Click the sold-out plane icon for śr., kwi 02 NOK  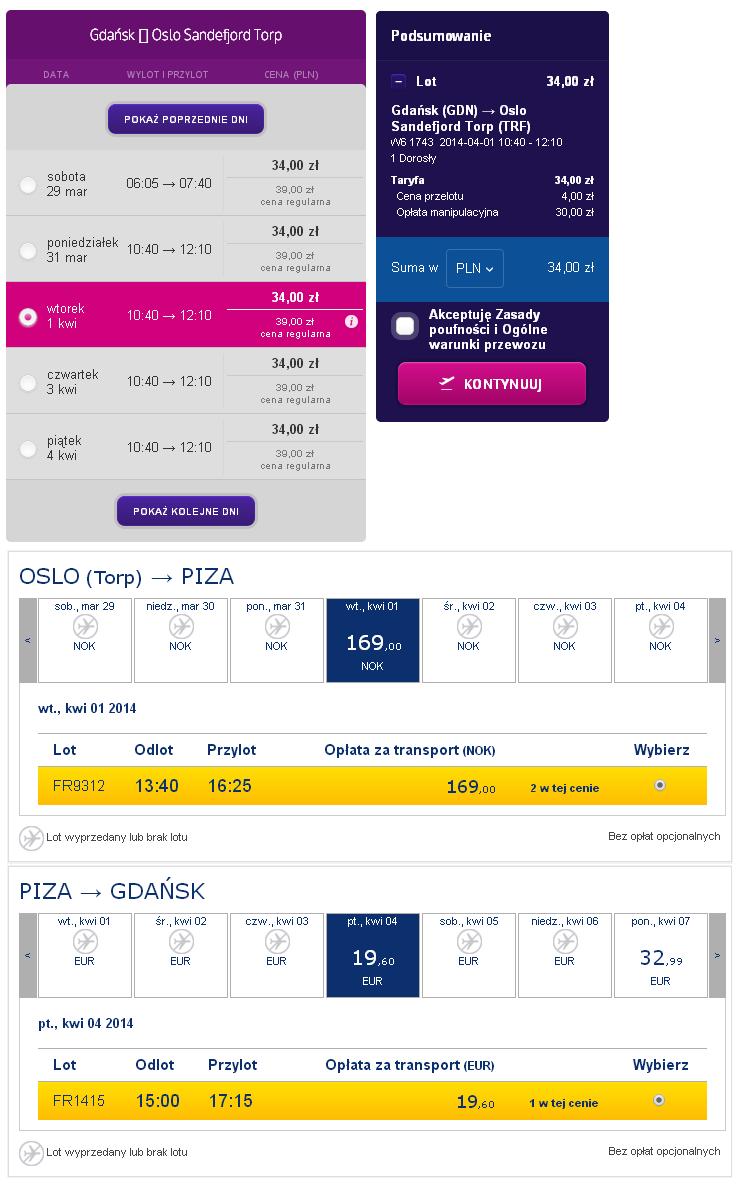pos(469,626)
